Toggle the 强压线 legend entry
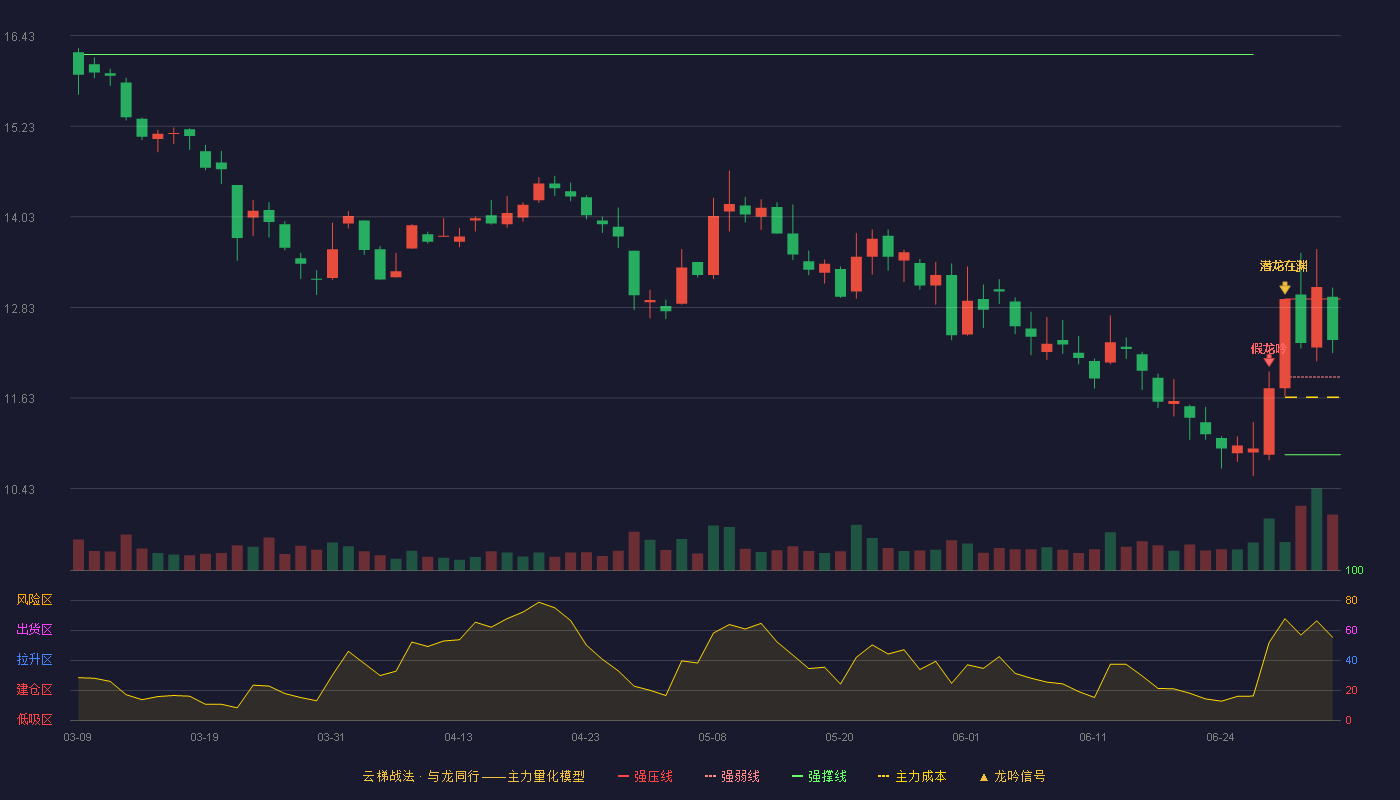Viewport: 1400px width, 800px height. 645,776
